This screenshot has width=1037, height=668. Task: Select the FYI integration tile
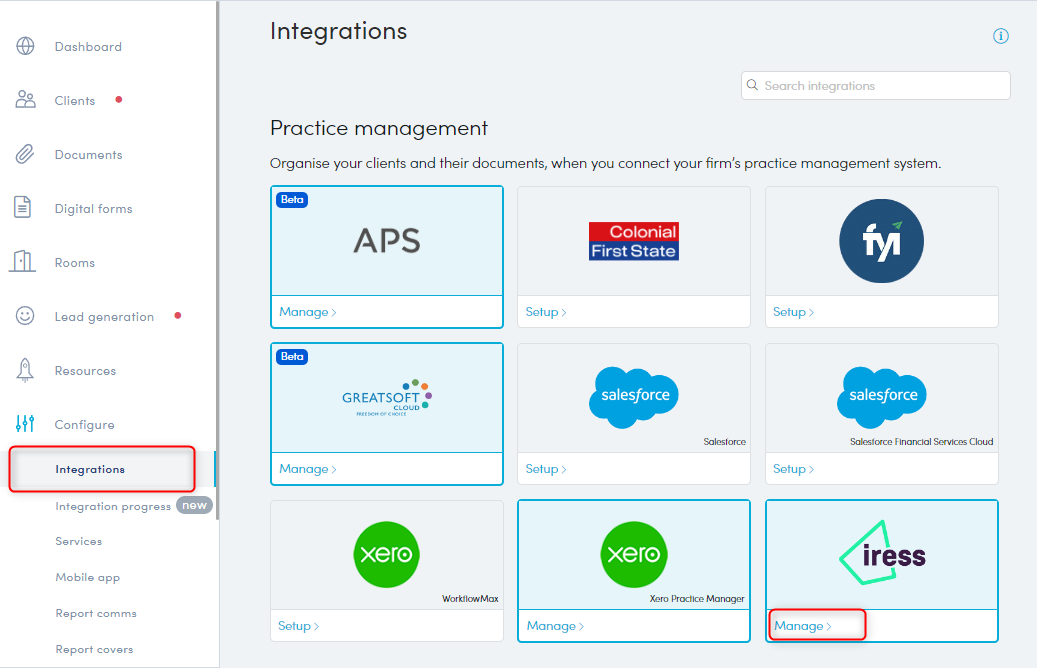881,240
